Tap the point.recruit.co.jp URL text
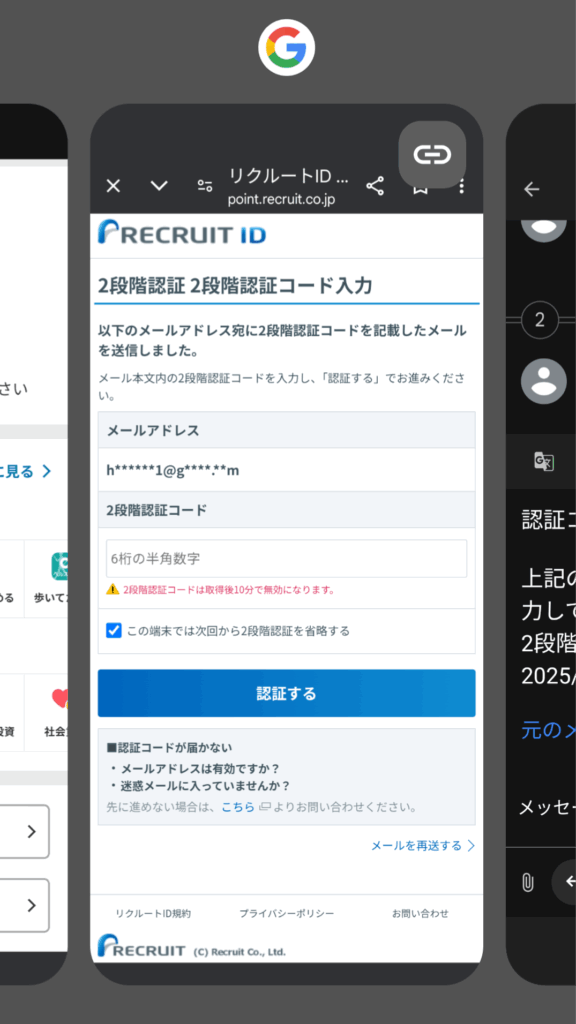Viewport: 576px width, 1024px height. tap(281, 200)
